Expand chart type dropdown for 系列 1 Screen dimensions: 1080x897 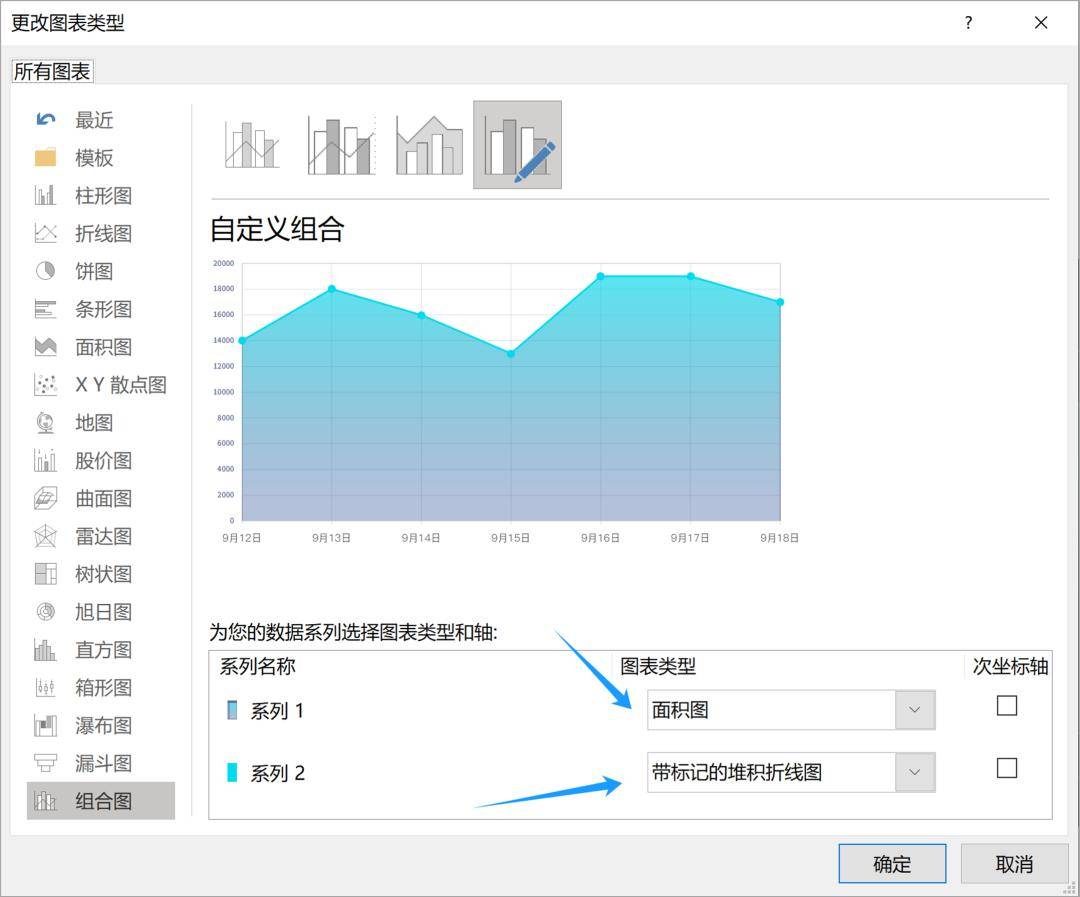coord(914,710)
